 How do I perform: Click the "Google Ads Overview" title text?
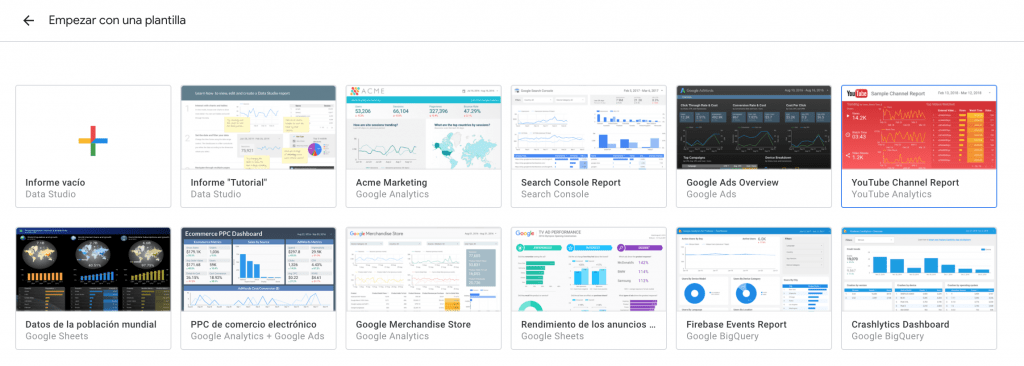tap(732, 182)
